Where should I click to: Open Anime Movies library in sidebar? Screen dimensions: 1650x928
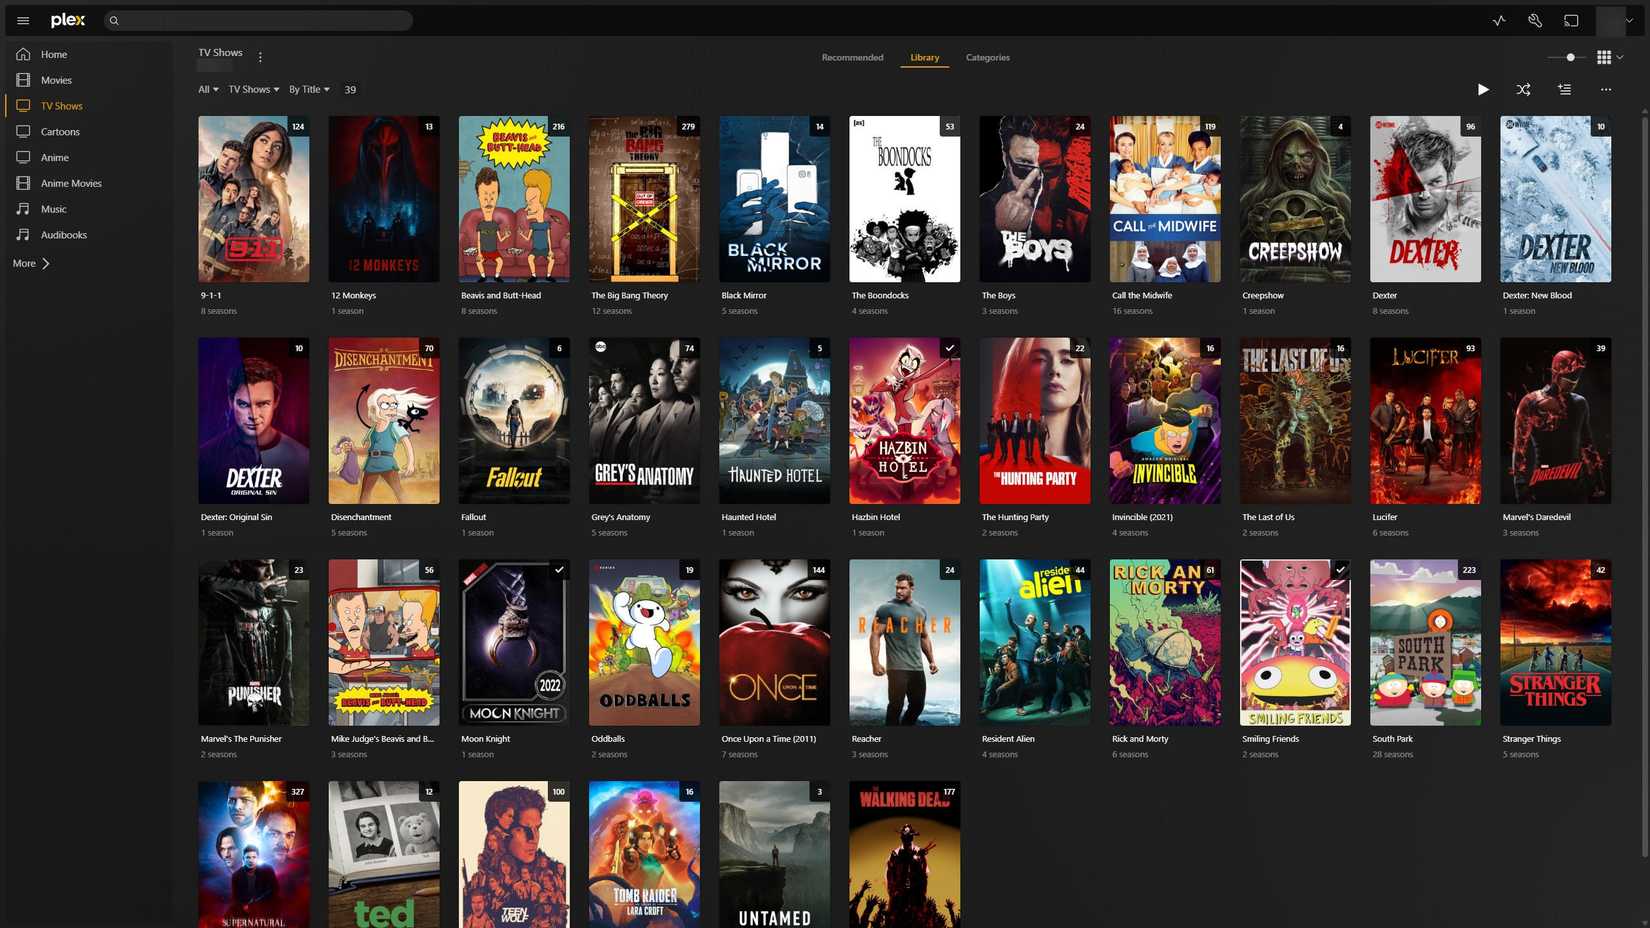71,184
